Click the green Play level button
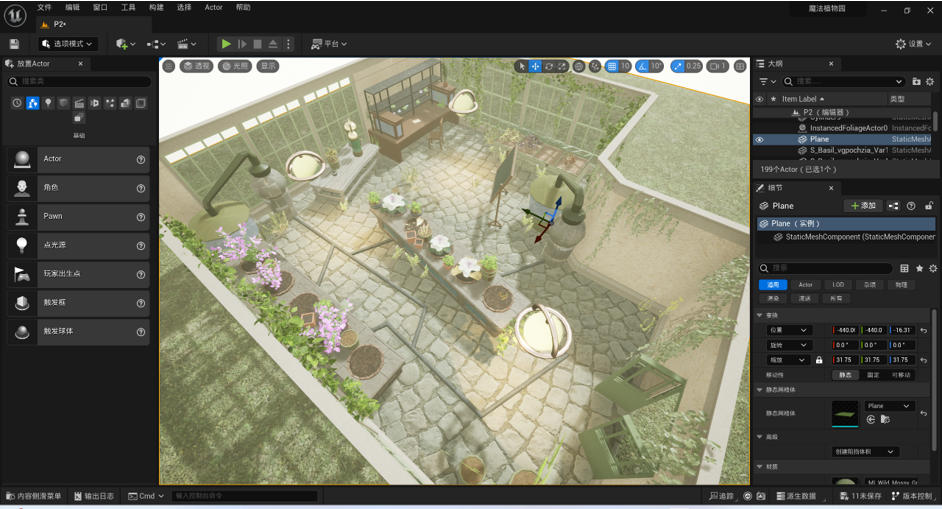This screenshot has width=942, height=509. (226, 44)
